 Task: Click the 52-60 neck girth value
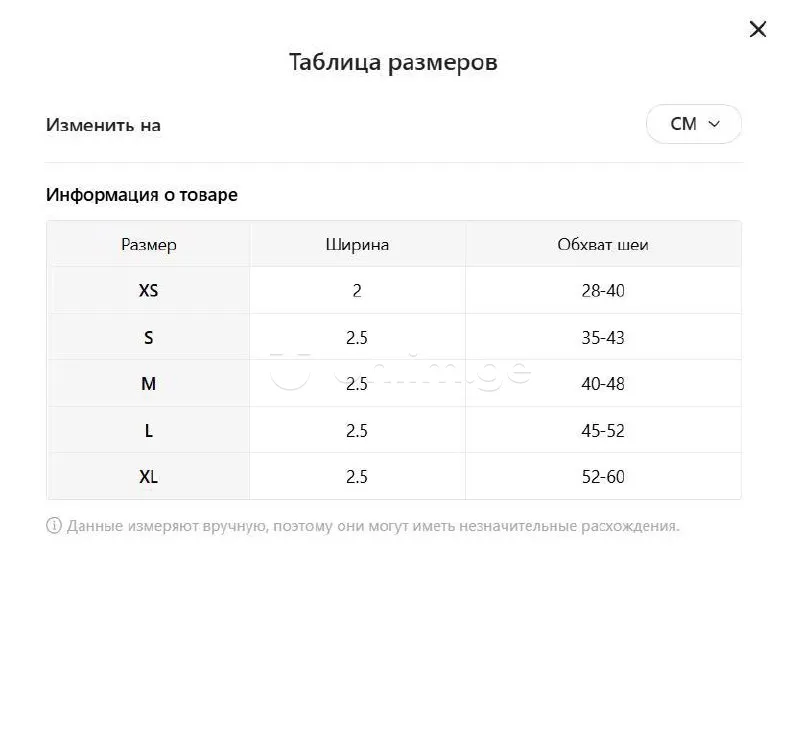(x=603, y=477)
